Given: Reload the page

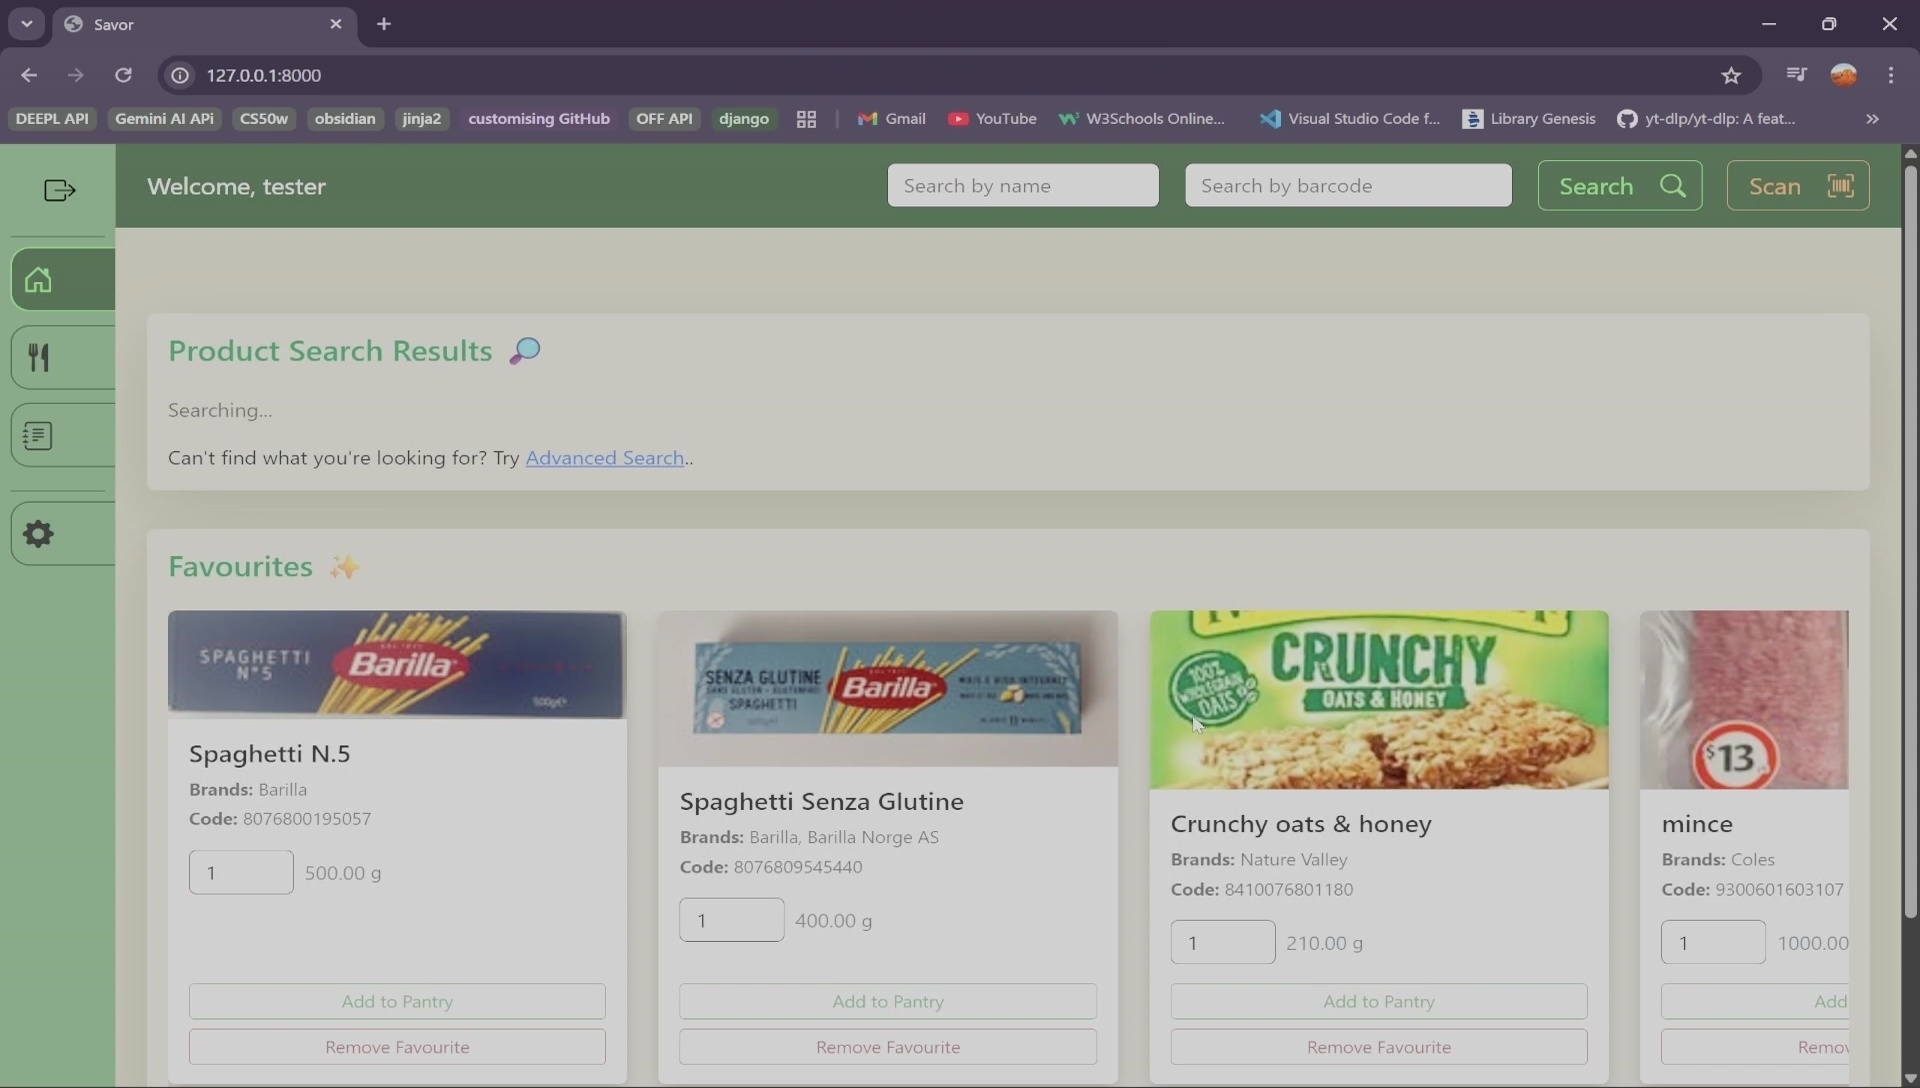Looking at the screenshot, I should 123,76.
